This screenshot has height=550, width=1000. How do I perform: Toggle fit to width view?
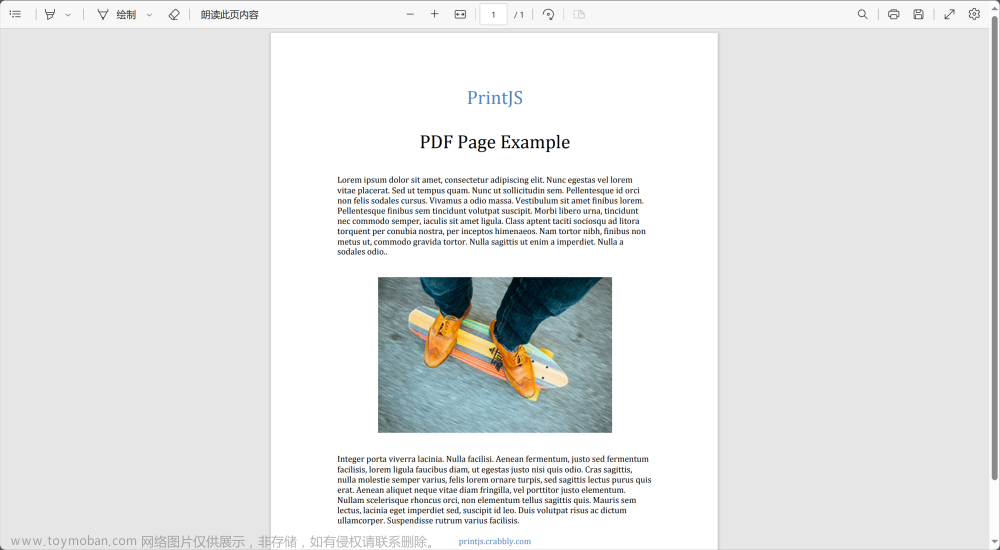click(x=460, y=14)
